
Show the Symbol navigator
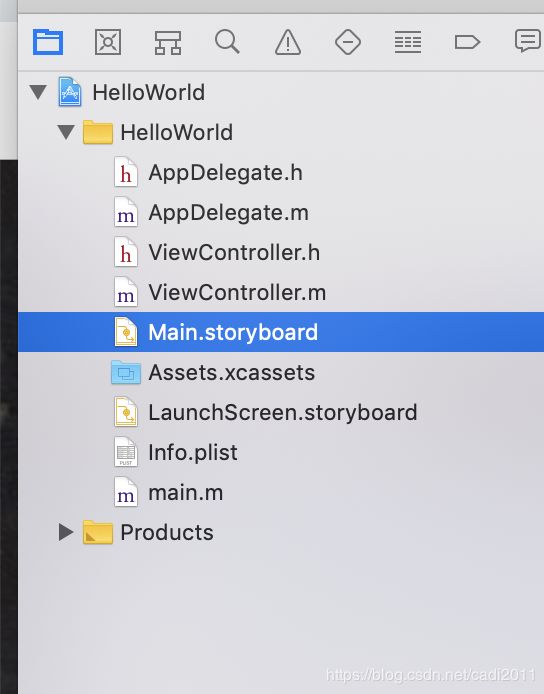click(168, 42)
